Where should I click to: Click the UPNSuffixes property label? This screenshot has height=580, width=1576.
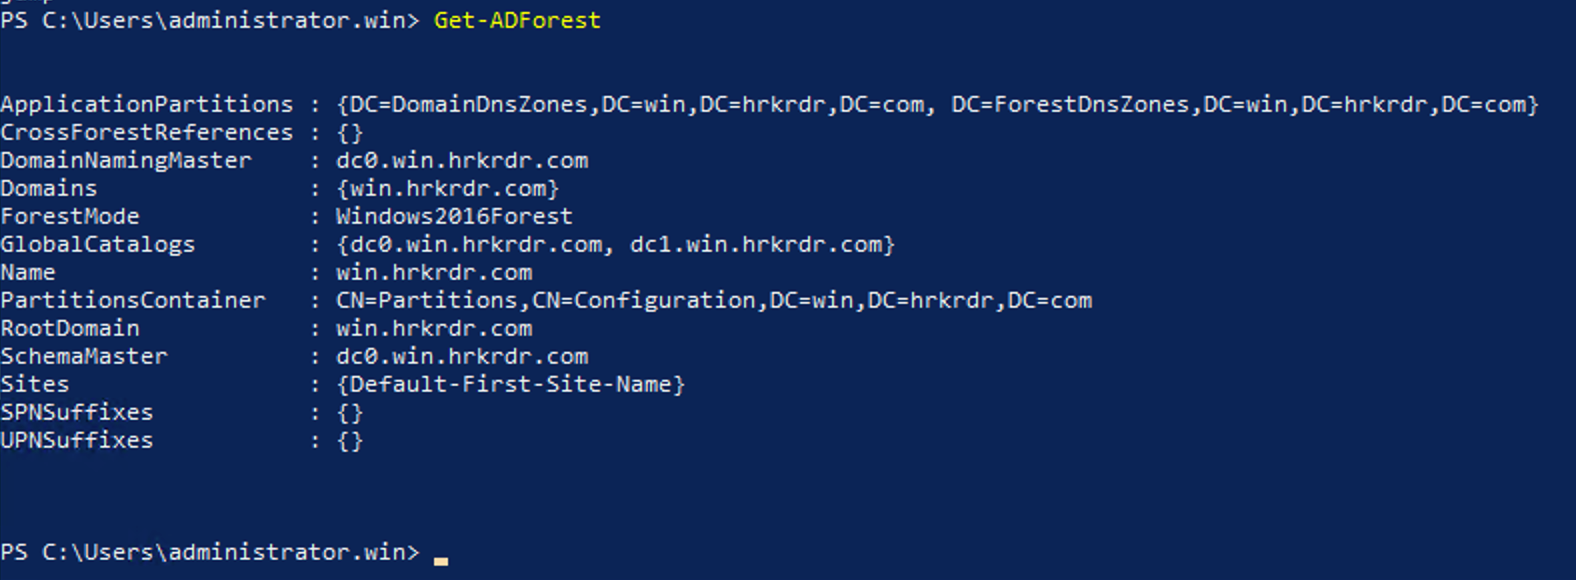pyautogui.click(x=77, y=440)
